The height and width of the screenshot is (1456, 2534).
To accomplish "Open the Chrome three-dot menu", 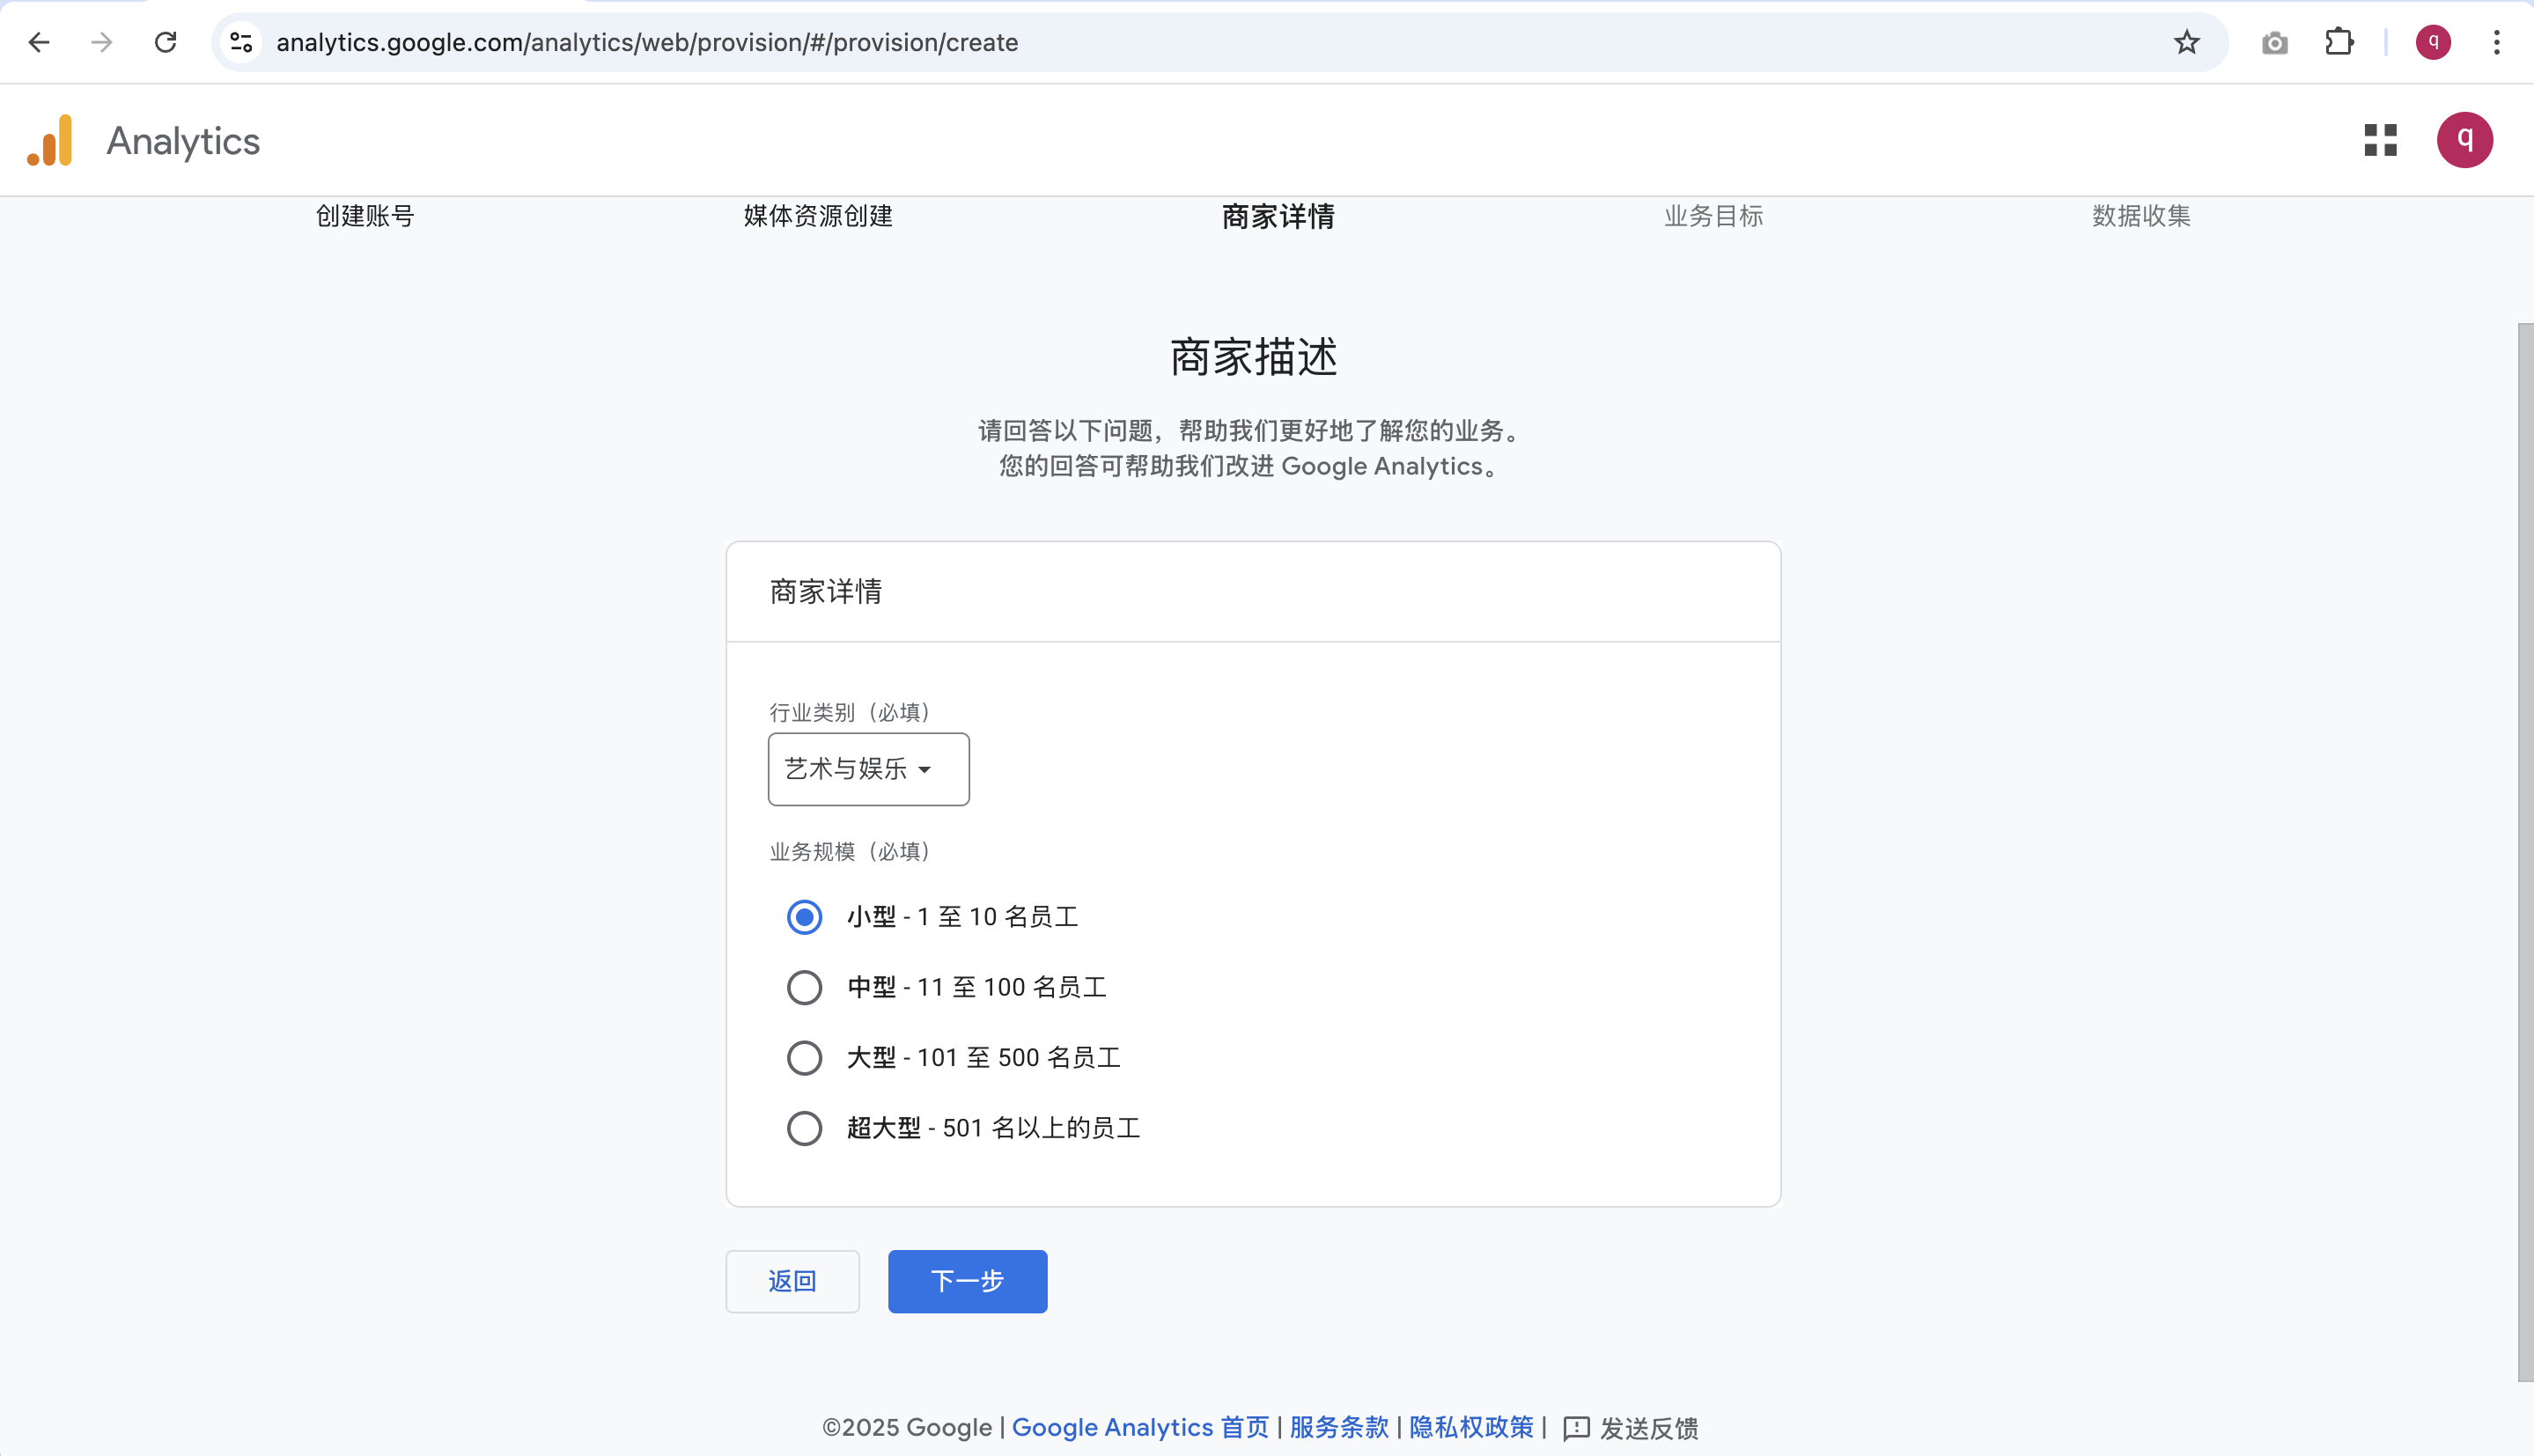I will tap(2496, 42).
